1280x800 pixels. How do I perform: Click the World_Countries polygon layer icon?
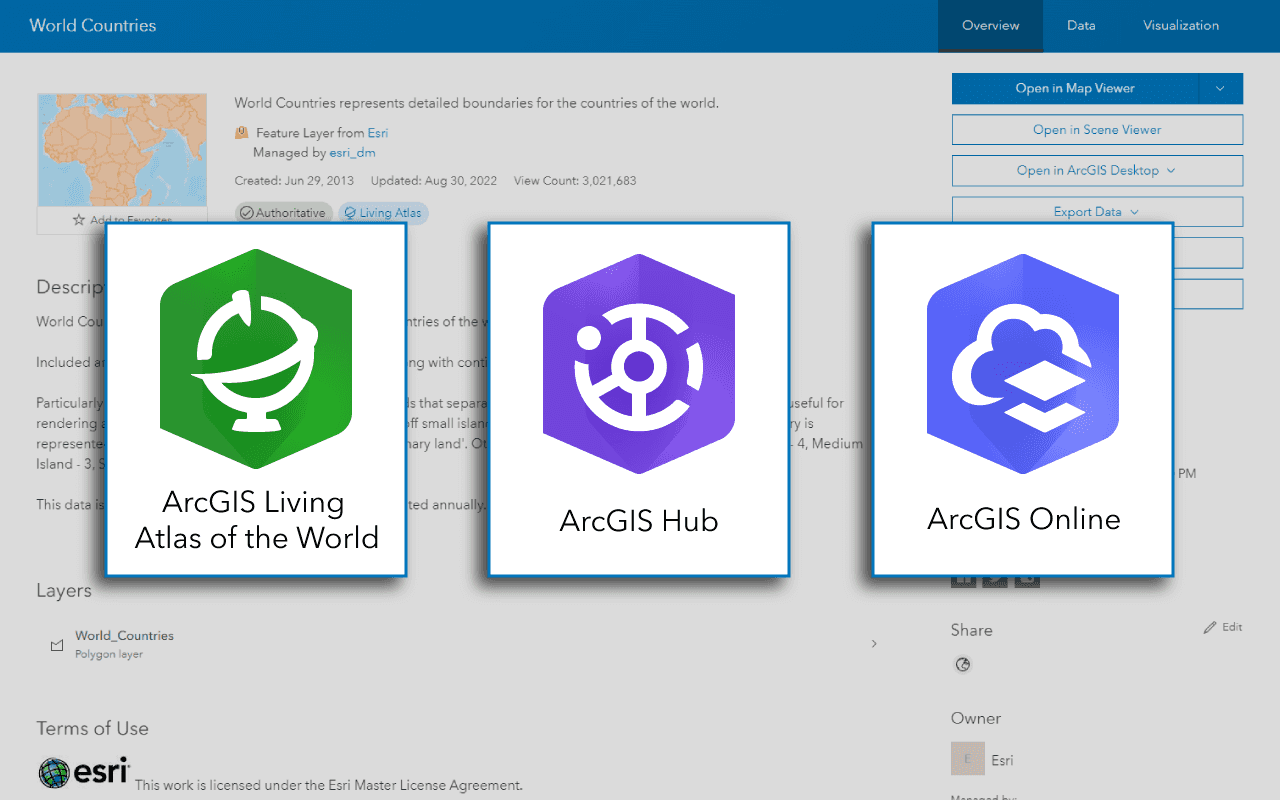pos(57,644)
